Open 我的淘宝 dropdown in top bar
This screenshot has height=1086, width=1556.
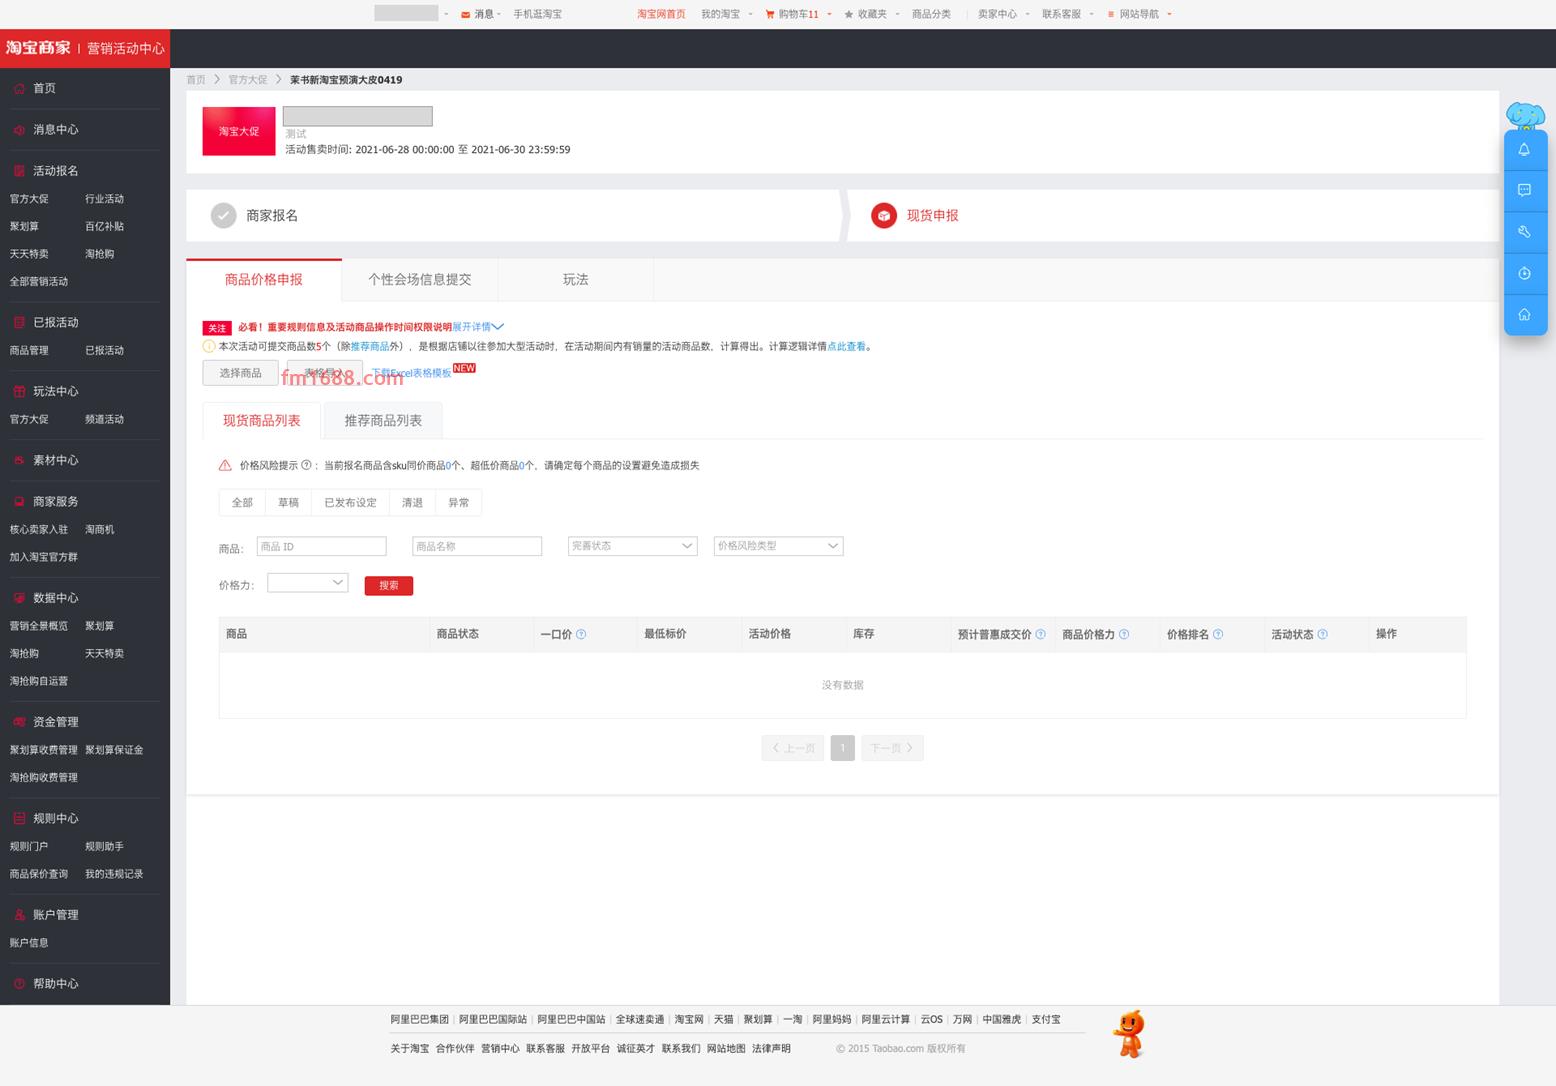coord(726,14)
